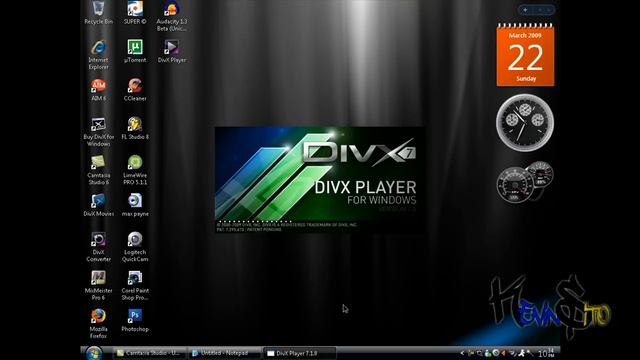Launch the Camtasia Studio 6 icon
This screenshot has height=360, width=640.
pyautogui.click(x=98, y=170)
